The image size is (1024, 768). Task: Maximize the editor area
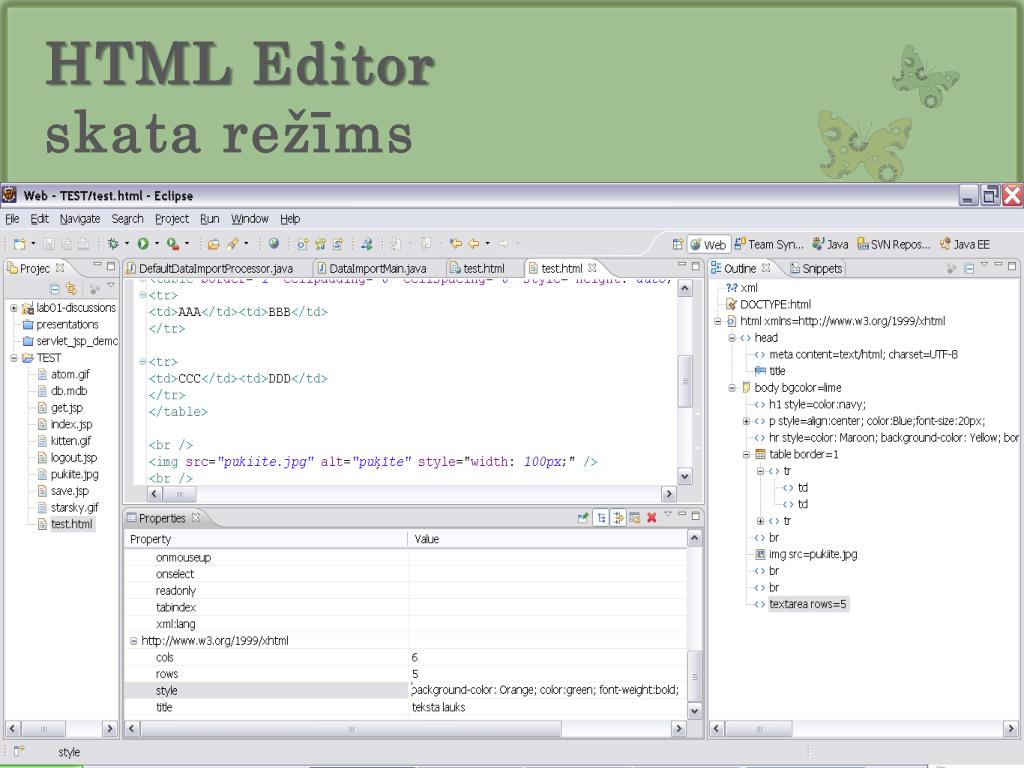pyautogui.click(x=696, y=266)
